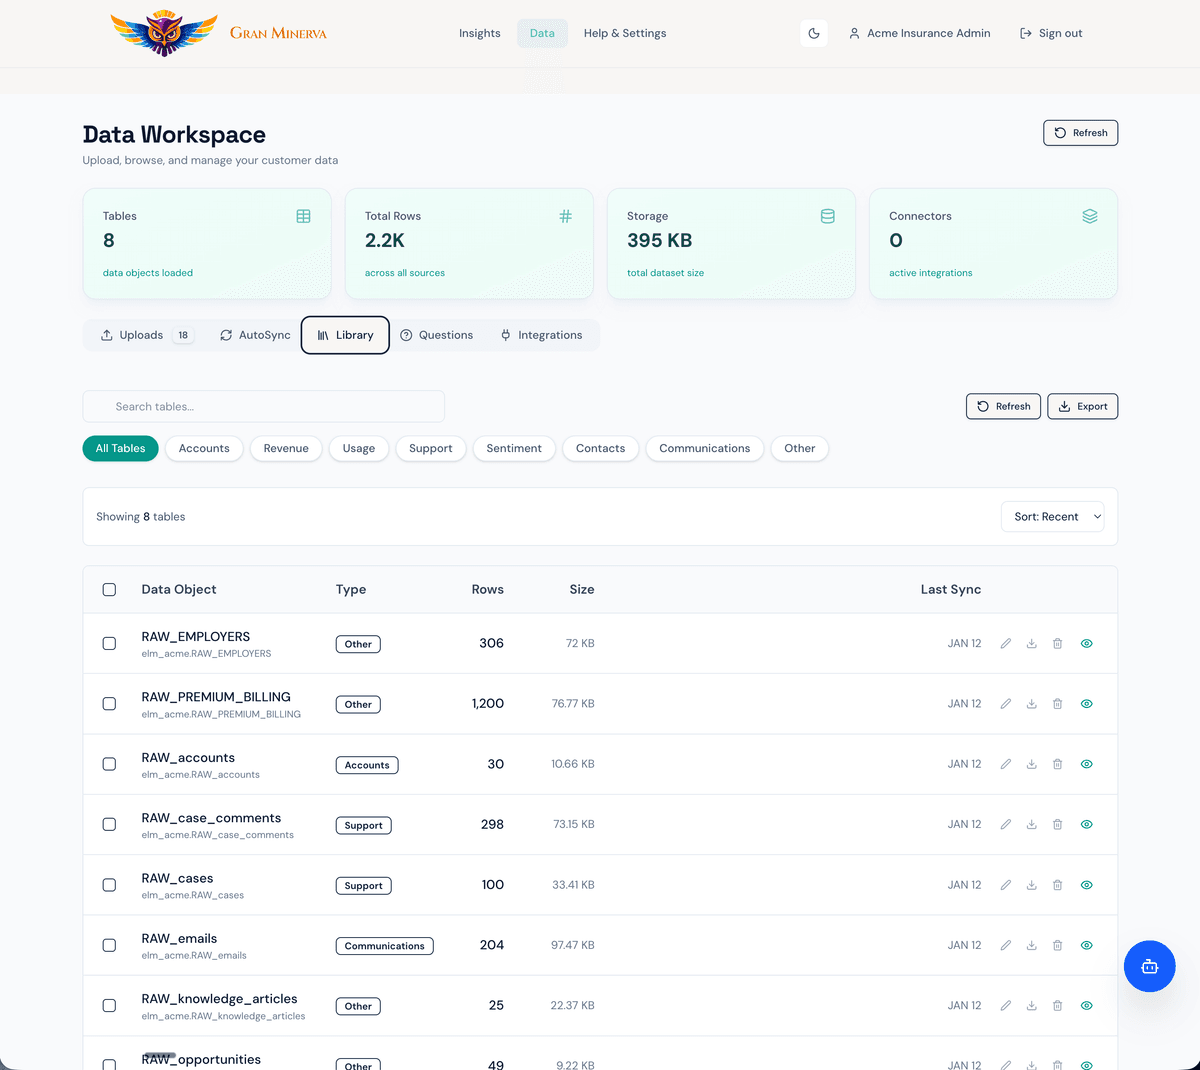
Task: Open the Sort: Recent dropdown
Action: pyautogui.click(x=1052, y=516)
